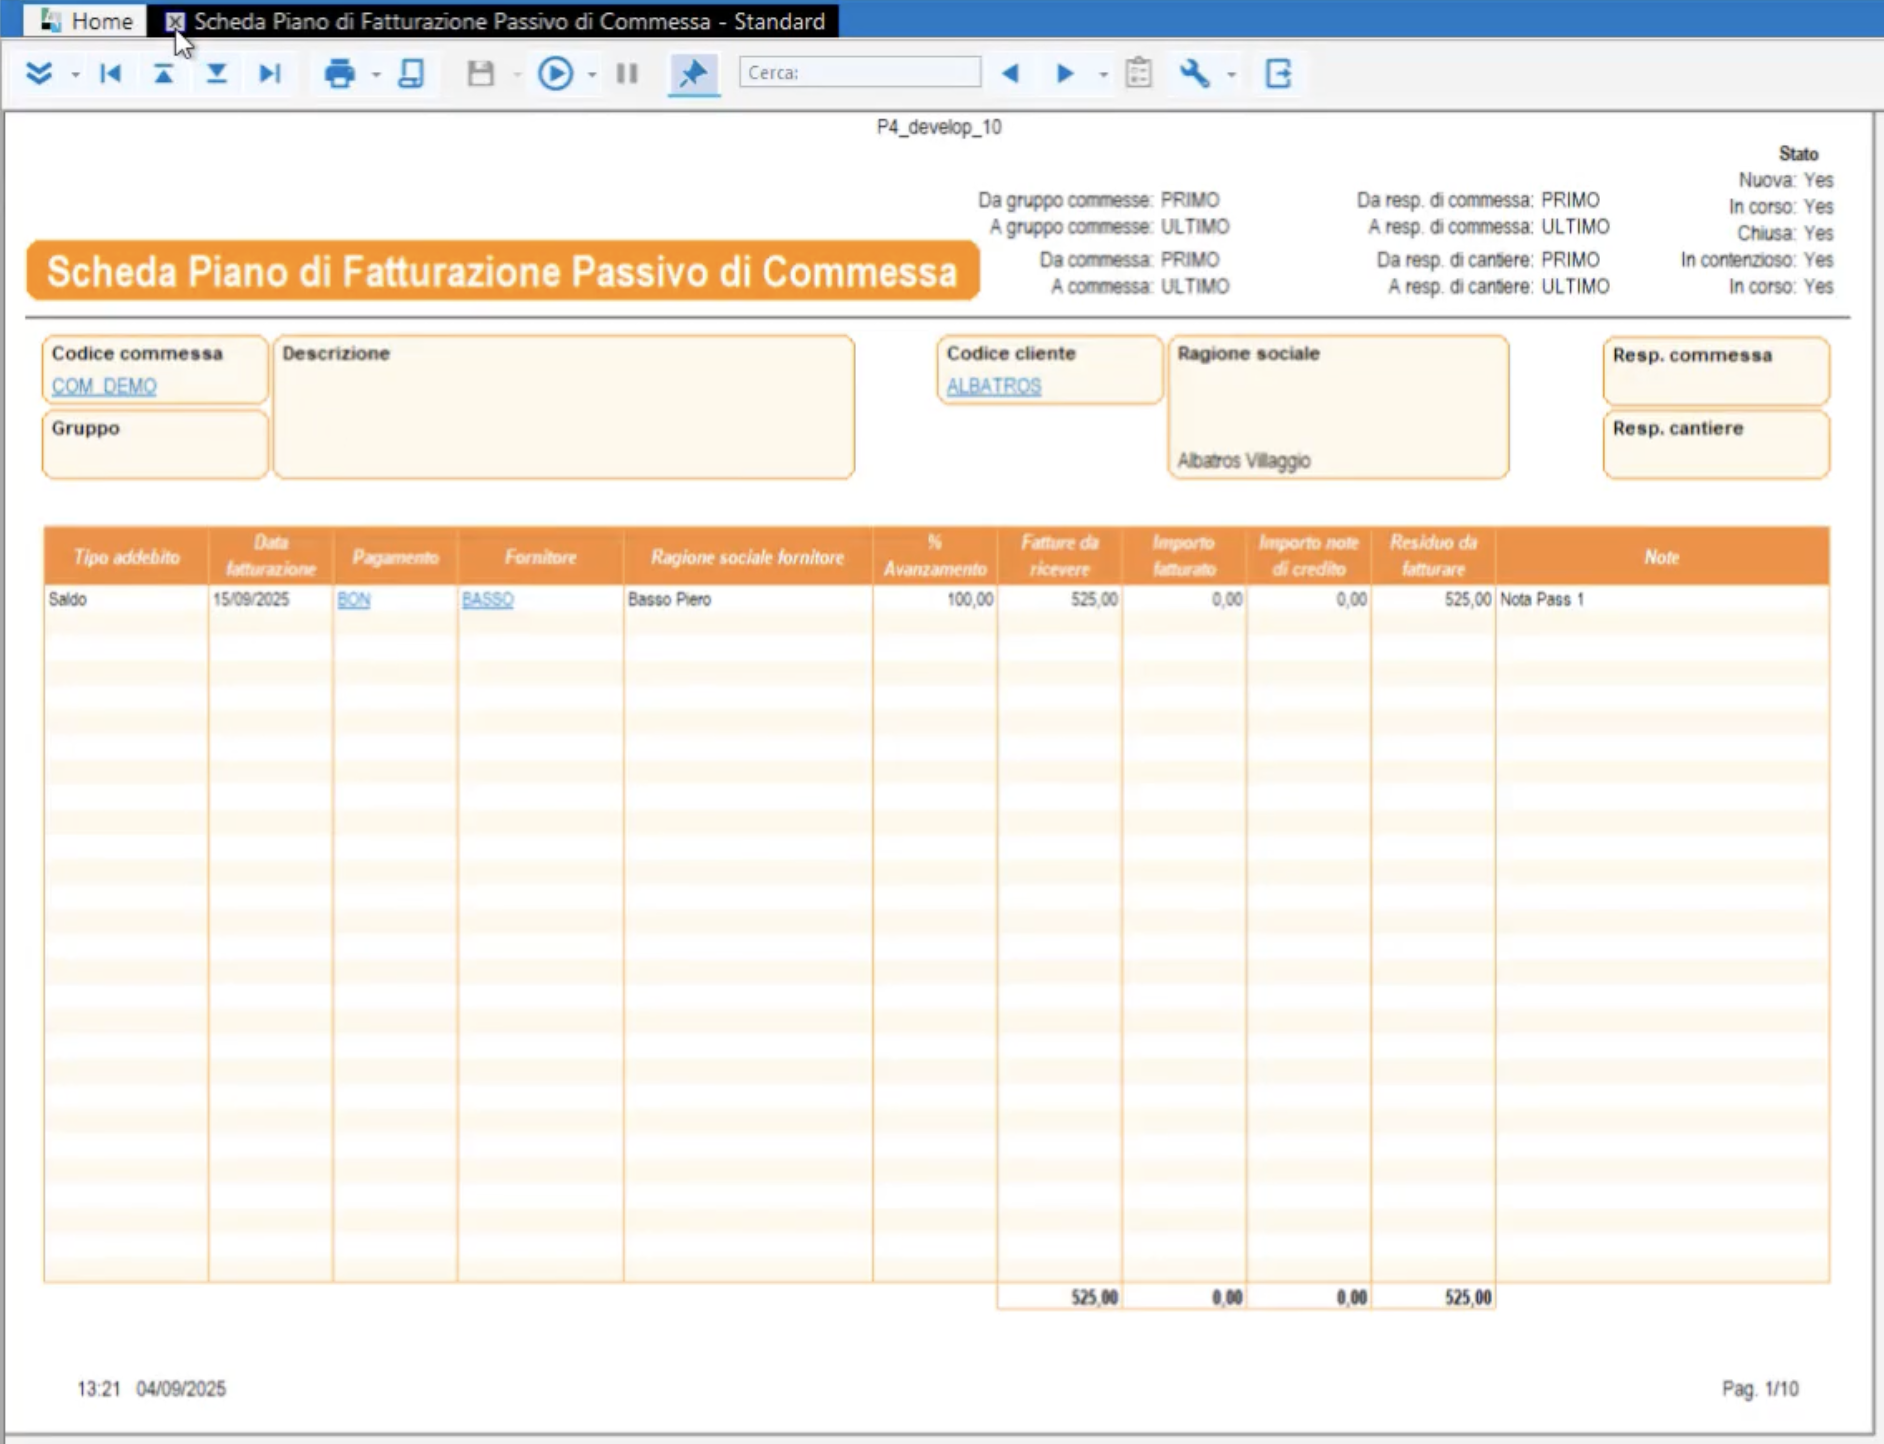1884x1444 pixels.
Task: Click the 'Ragione sociale fornitore' column header
Action: (x=747, y=556)
